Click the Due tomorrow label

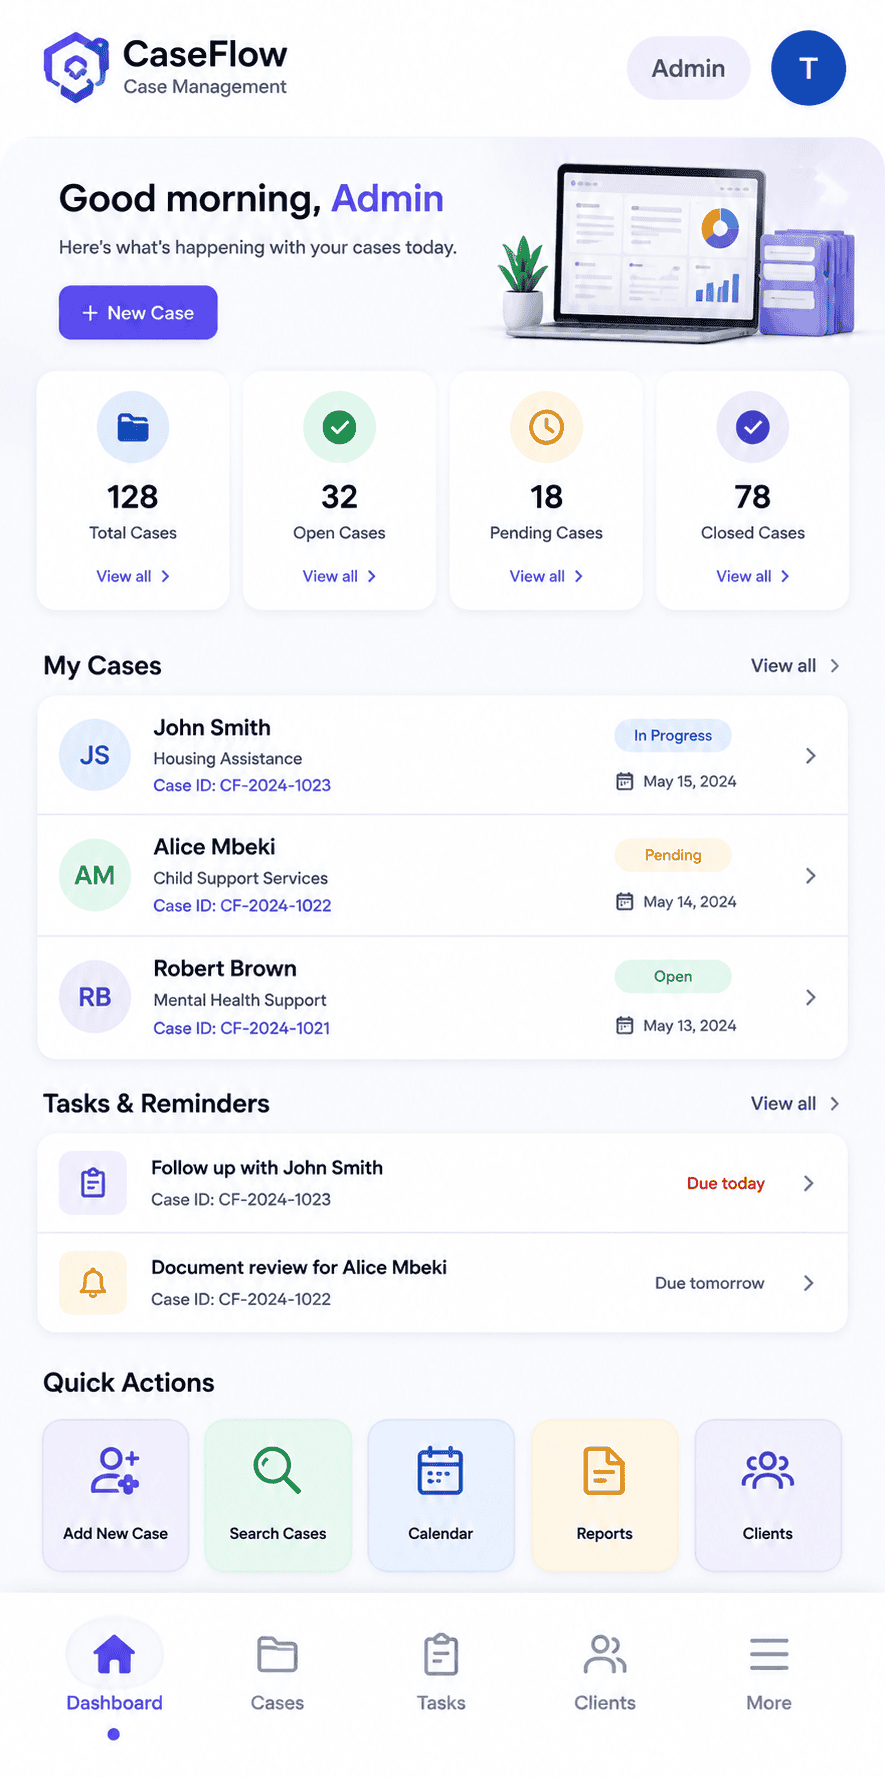pos(710,1284)
